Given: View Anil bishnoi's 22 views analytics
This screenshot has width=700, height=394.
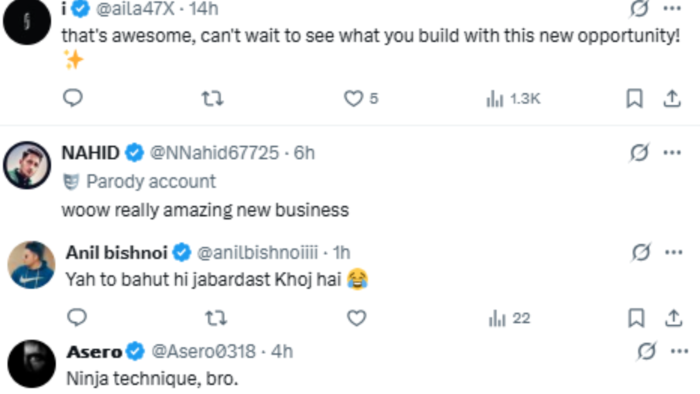Looking at the screenshot, I should click(509, 319).
